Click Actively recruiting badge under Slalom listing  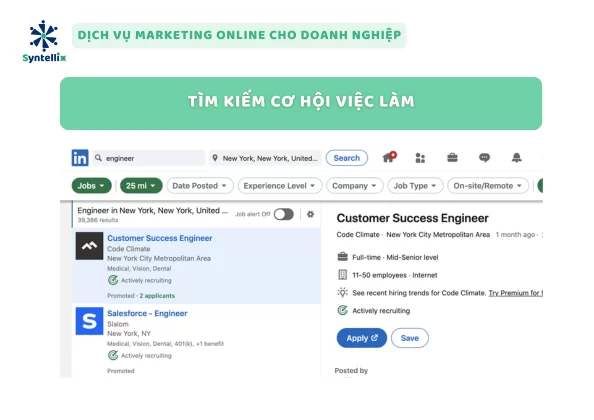139,356
